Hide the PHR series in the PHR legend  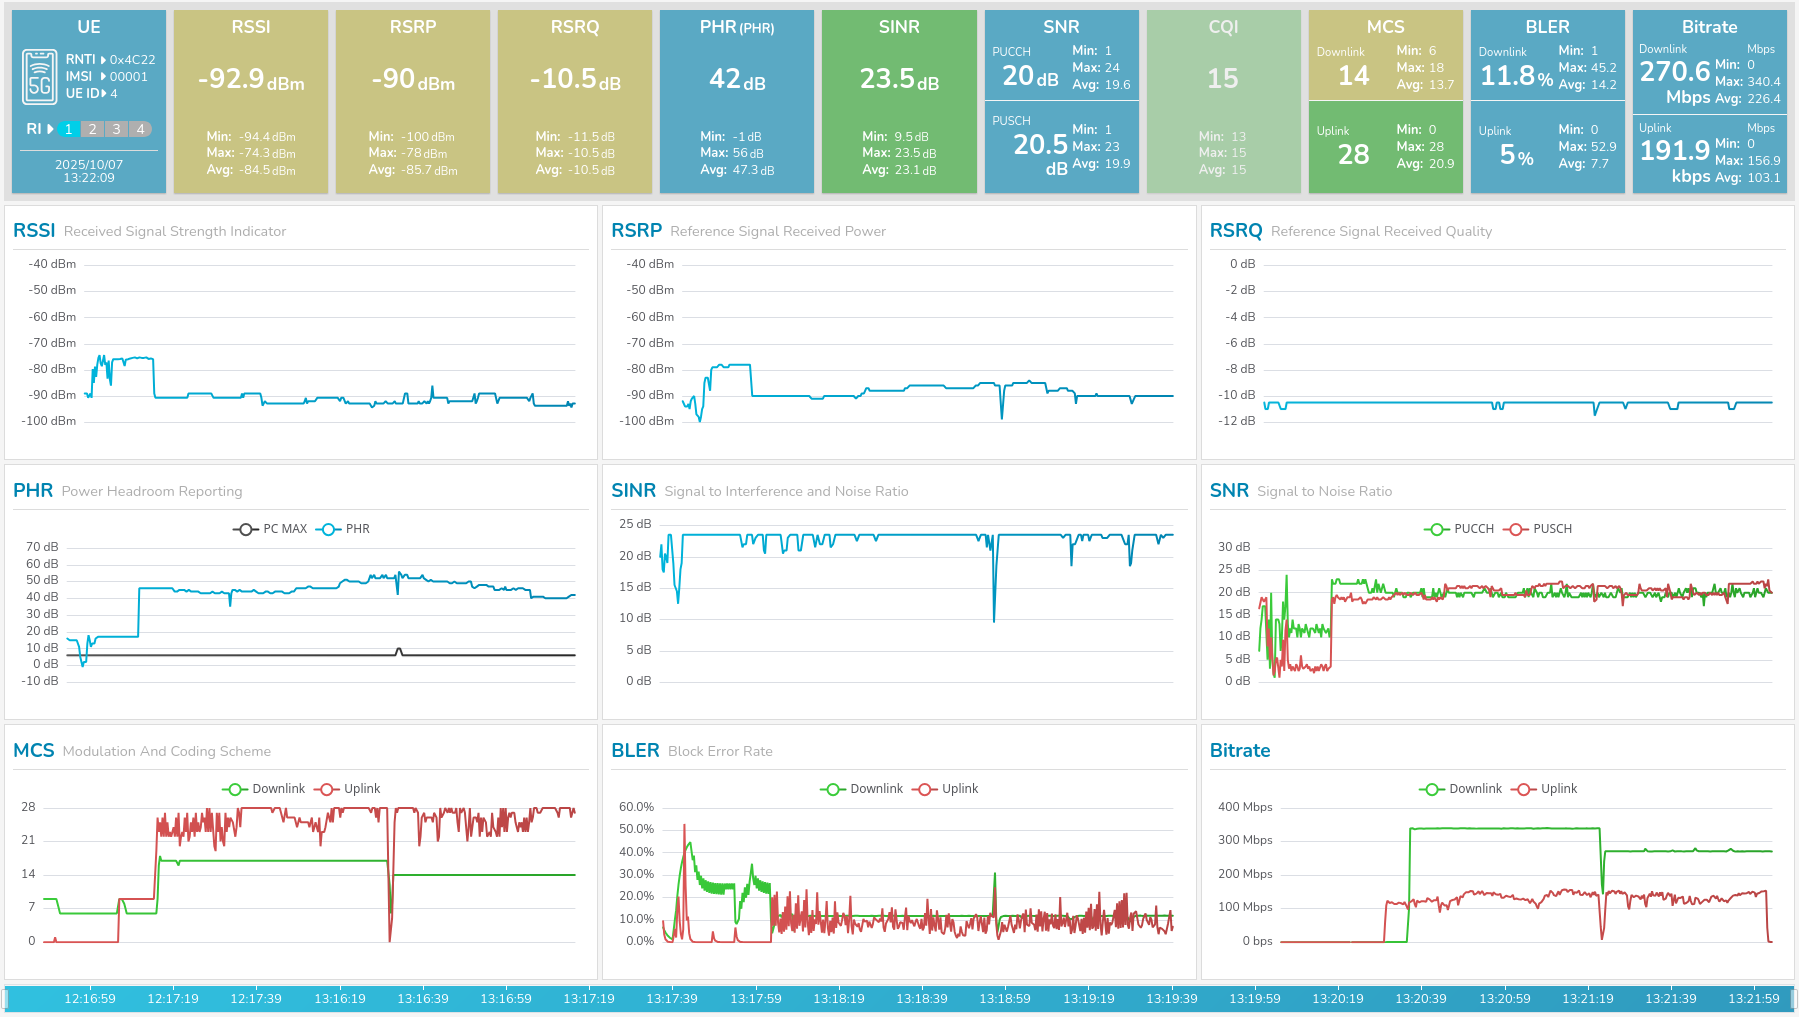point(343,529)
